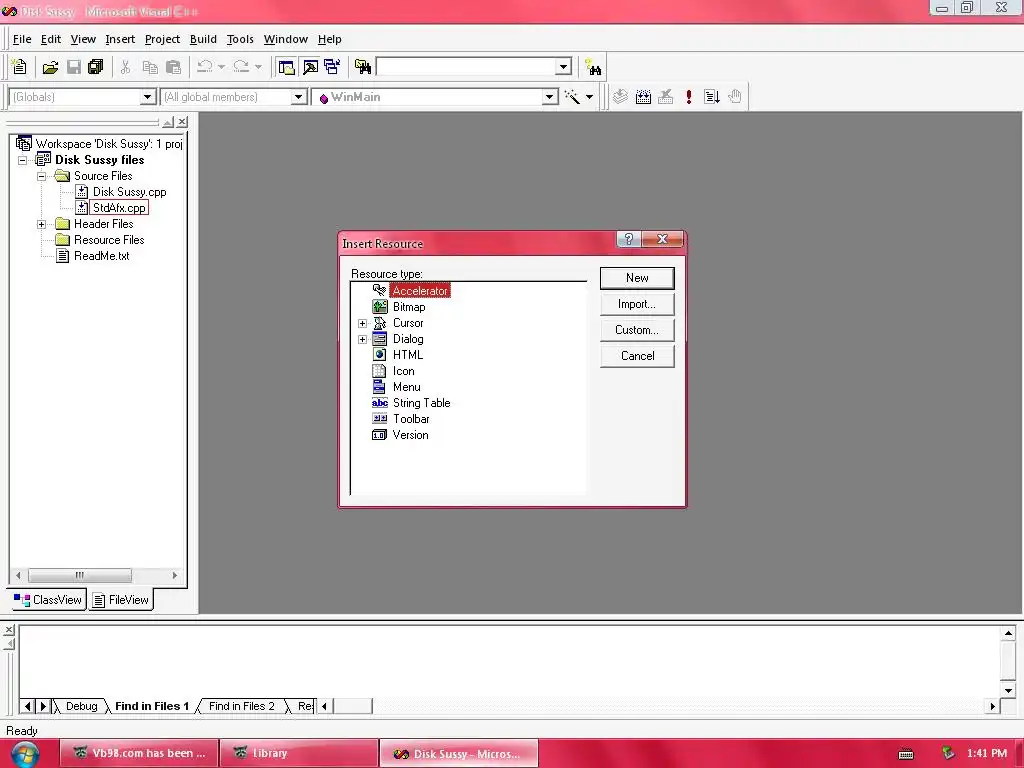Click the Find in Files icon
This screenshot has width=1024, height=768.
tap(362, 67)
